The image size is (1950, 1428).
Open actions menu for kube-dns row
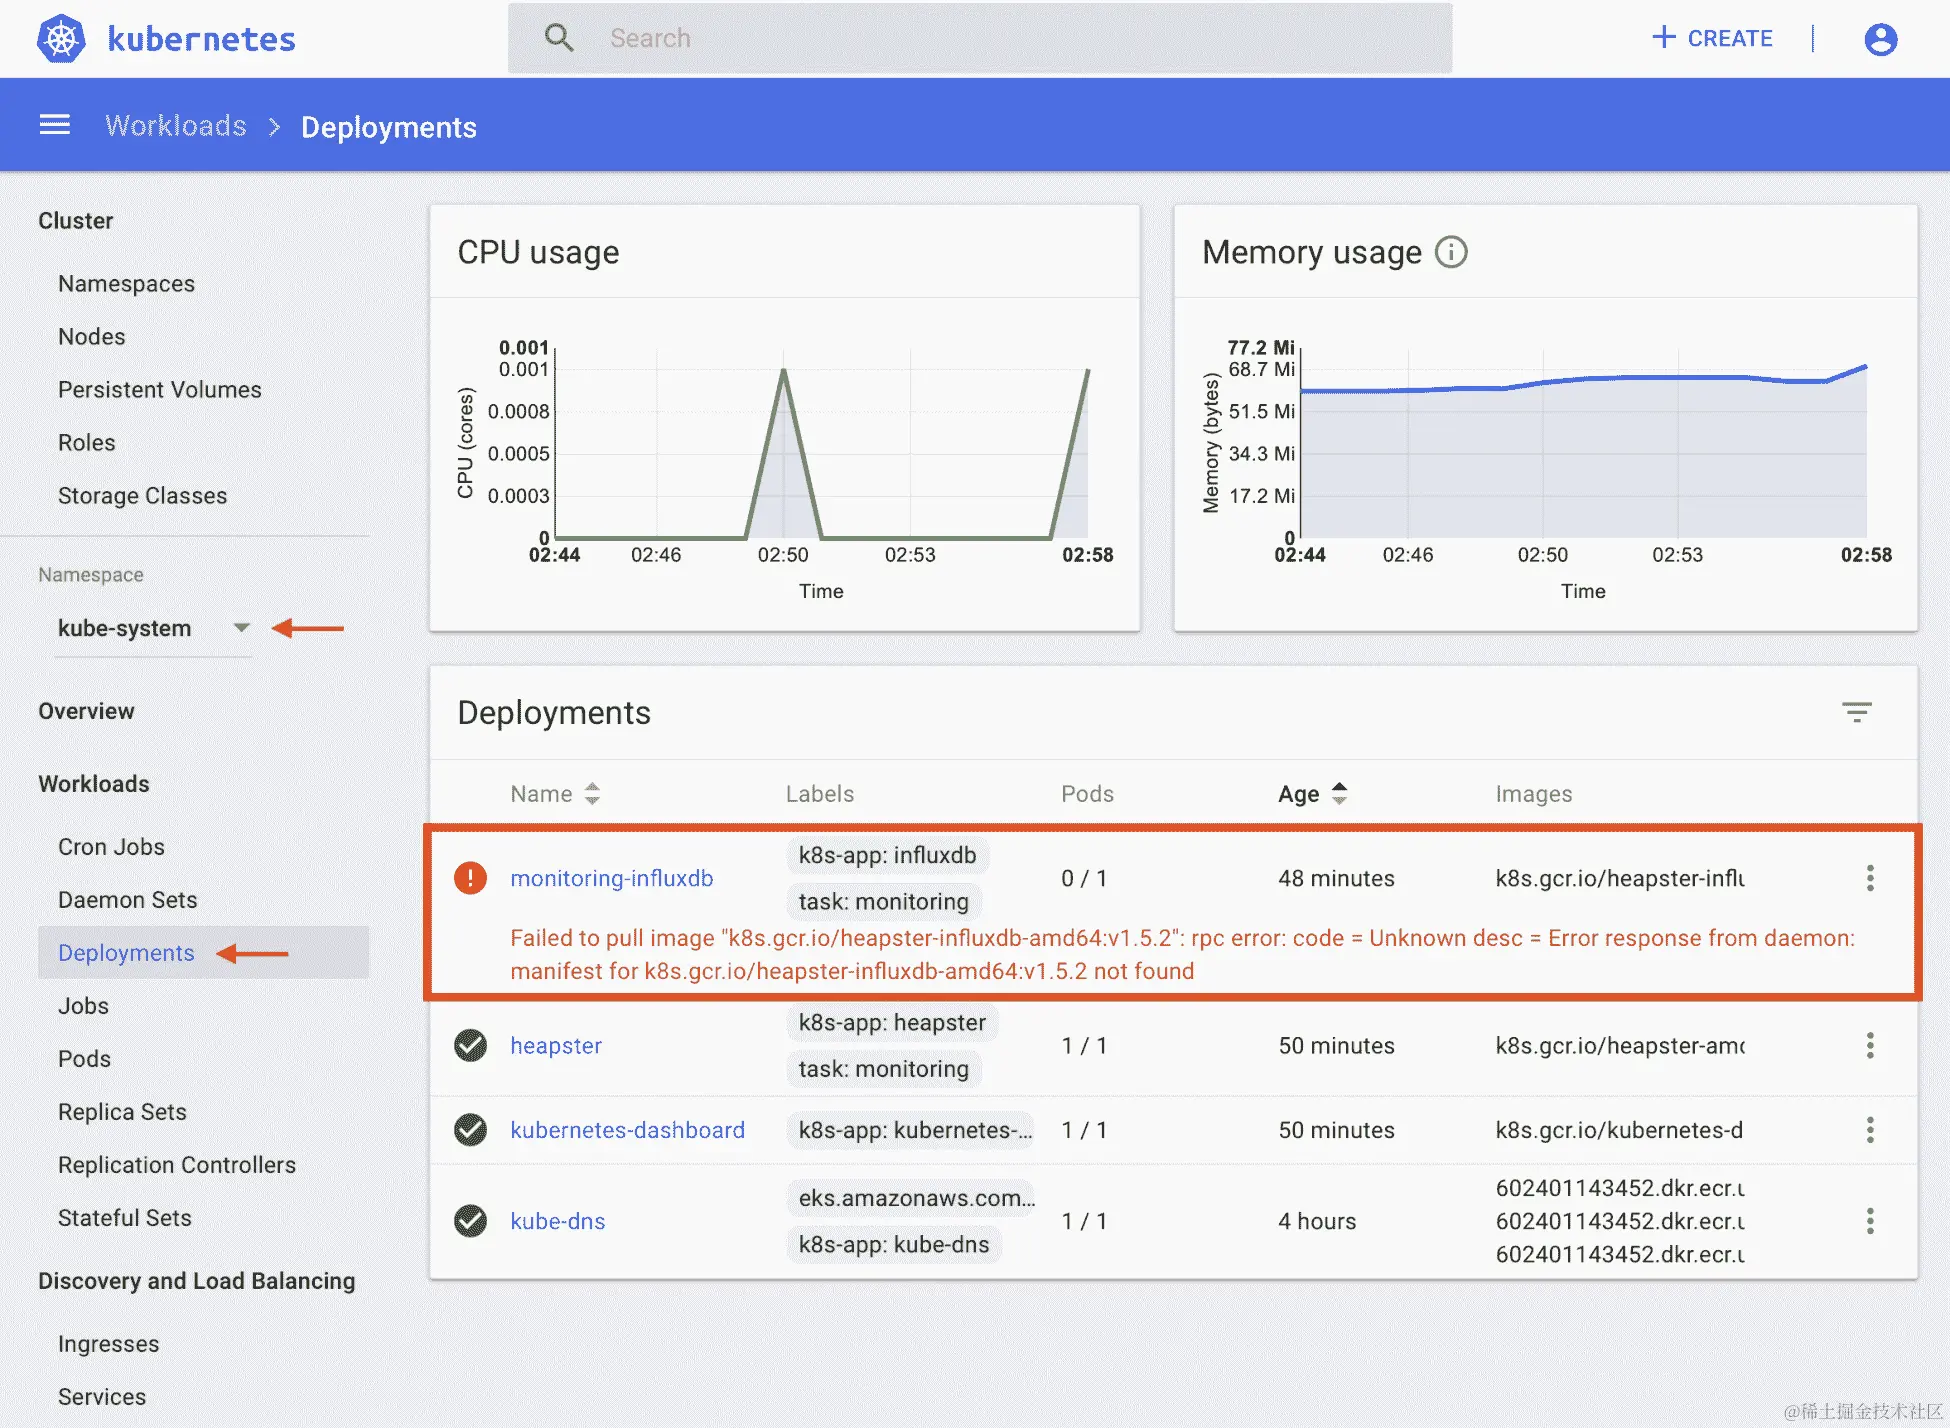(x=1869, y=1221)
